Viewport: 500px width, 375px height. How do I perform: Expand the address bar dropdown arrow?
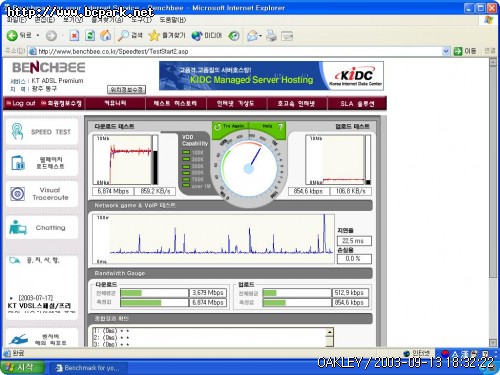coord(446,51)
